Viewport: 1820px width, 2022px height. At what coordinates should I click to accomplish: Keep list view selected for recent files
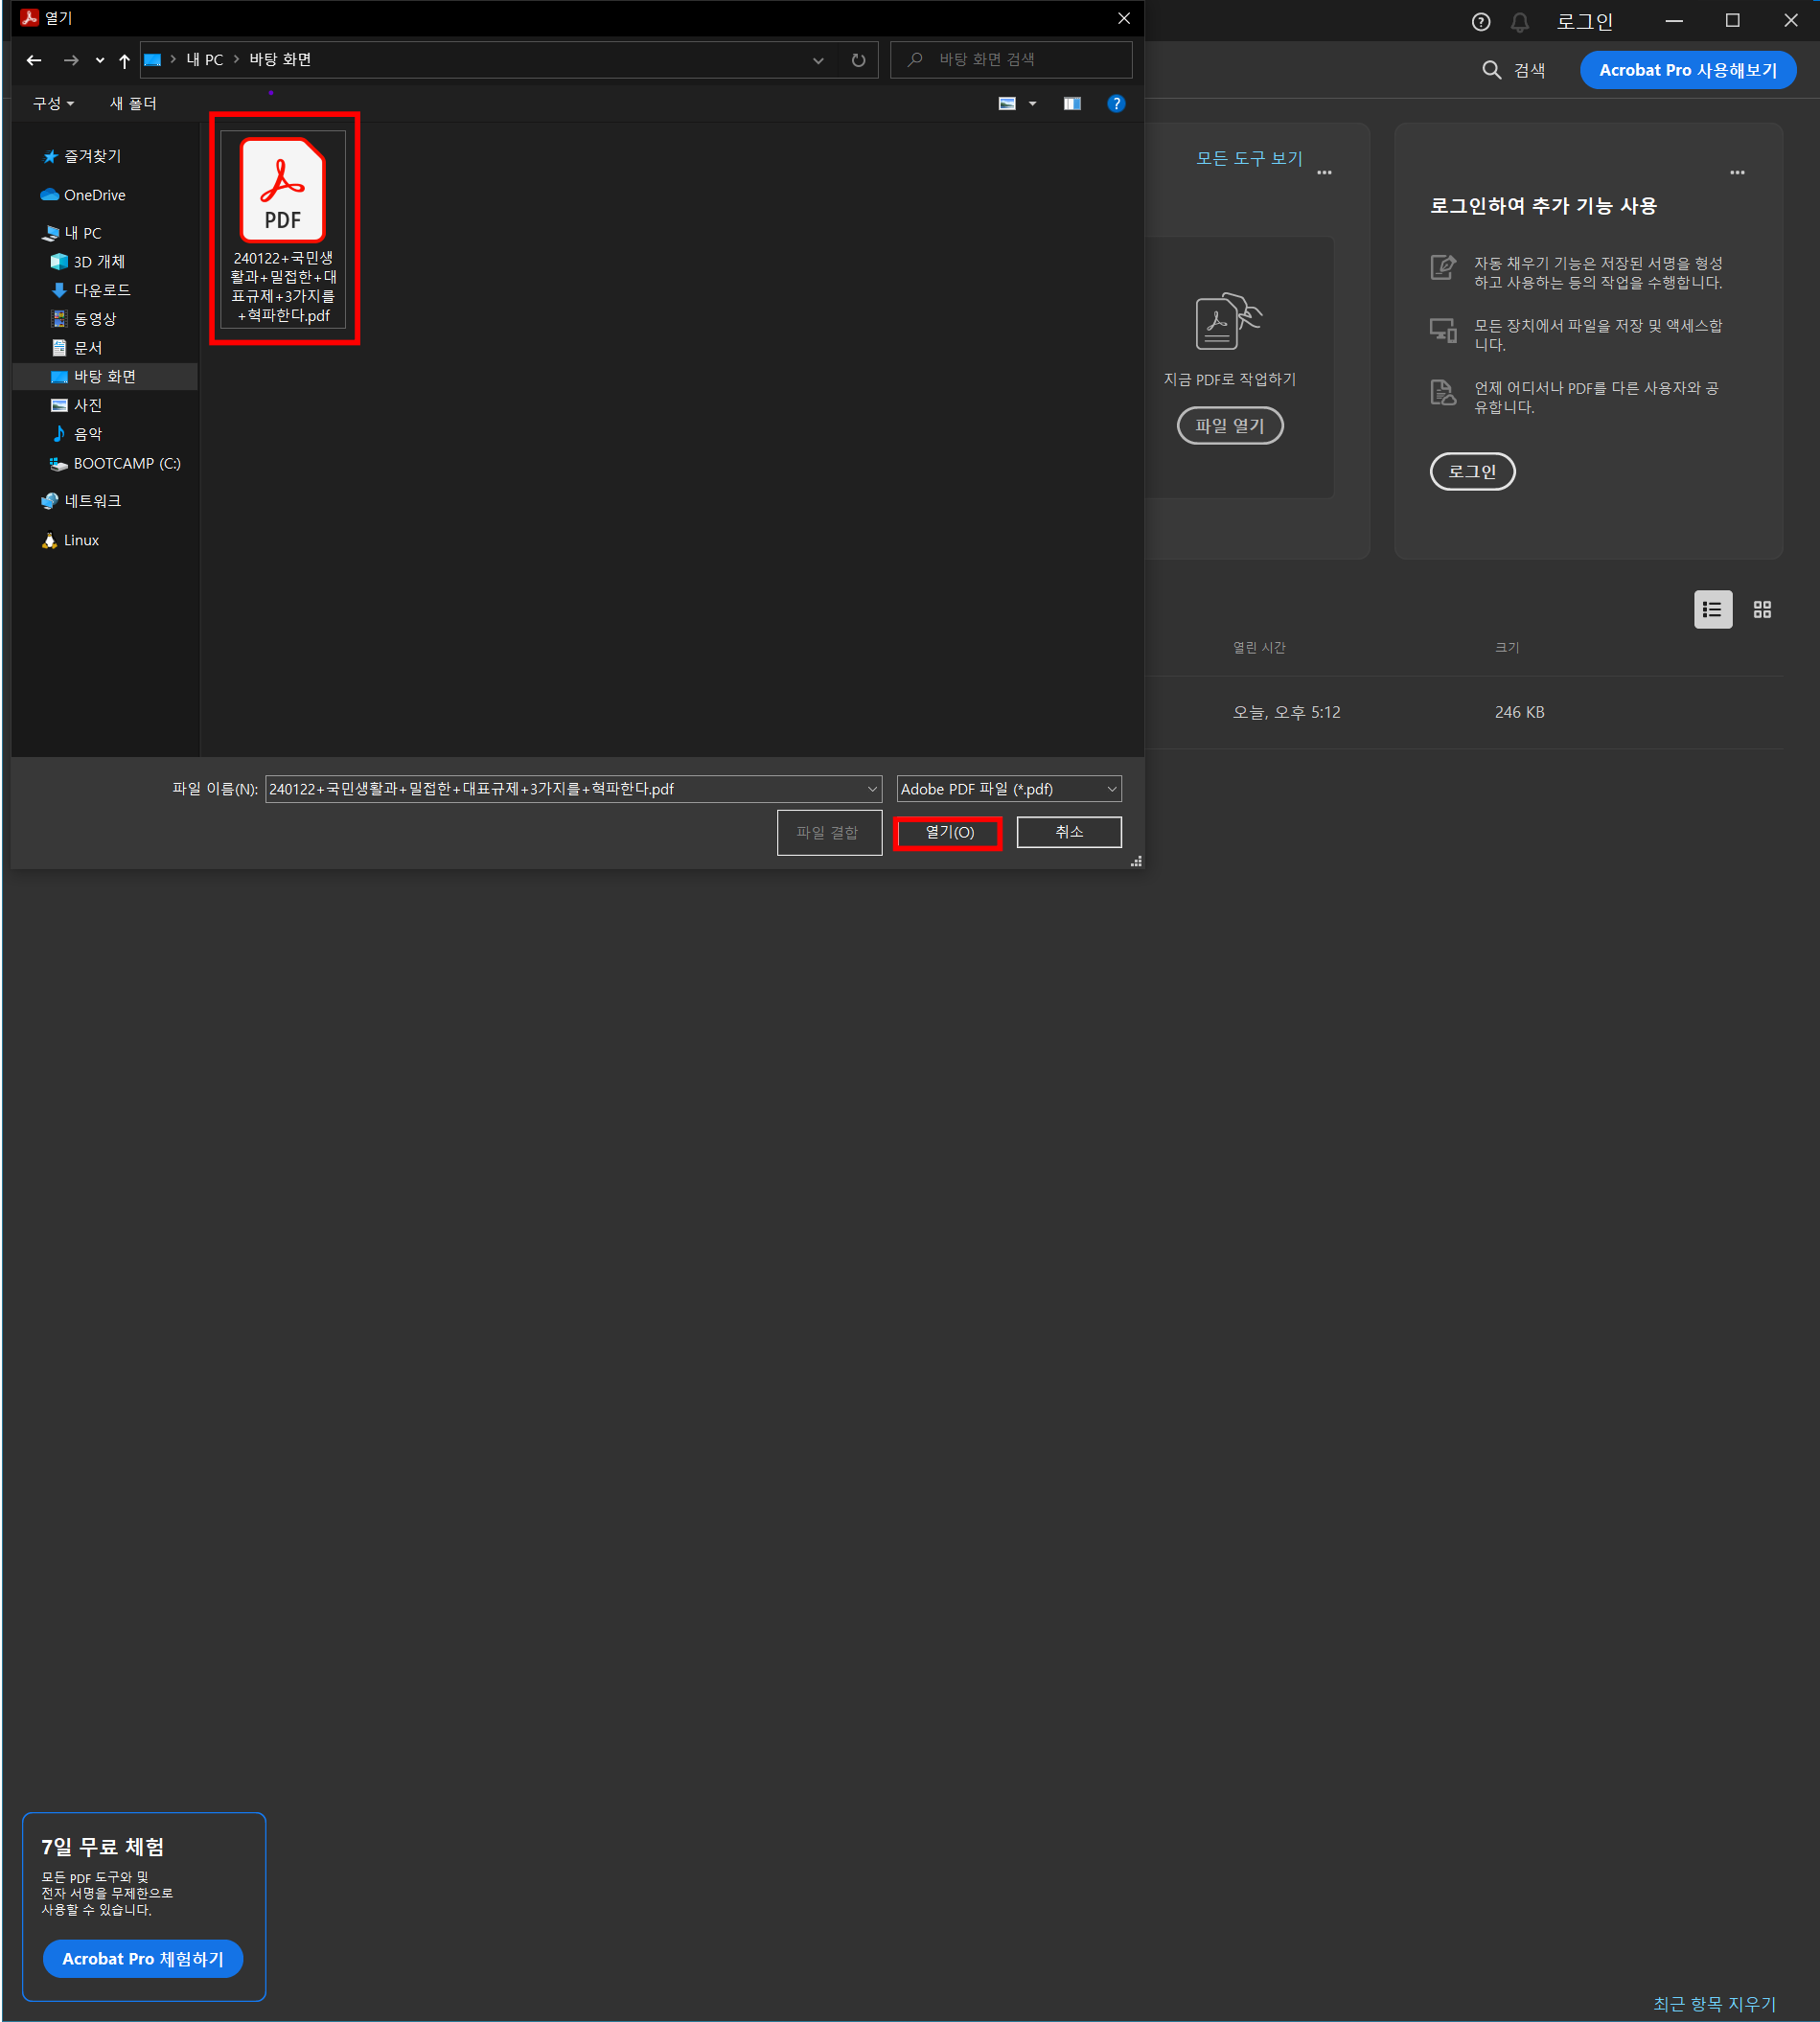tap(1712, 609)
